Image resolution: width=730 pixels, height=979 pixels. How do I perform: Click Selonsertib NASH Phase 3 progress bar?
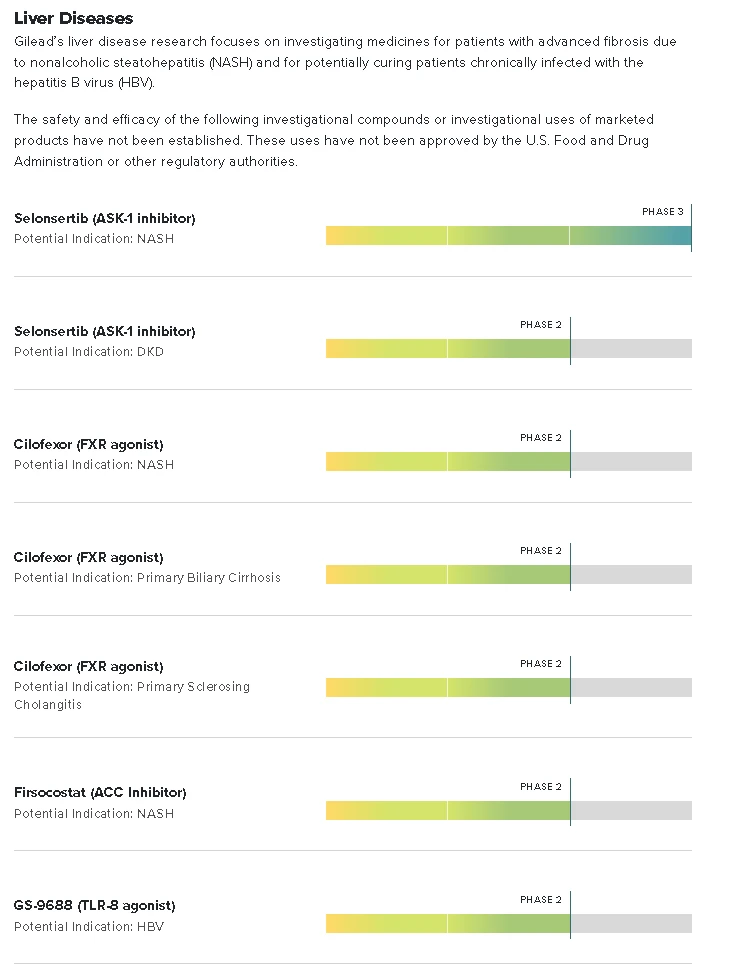508,236
